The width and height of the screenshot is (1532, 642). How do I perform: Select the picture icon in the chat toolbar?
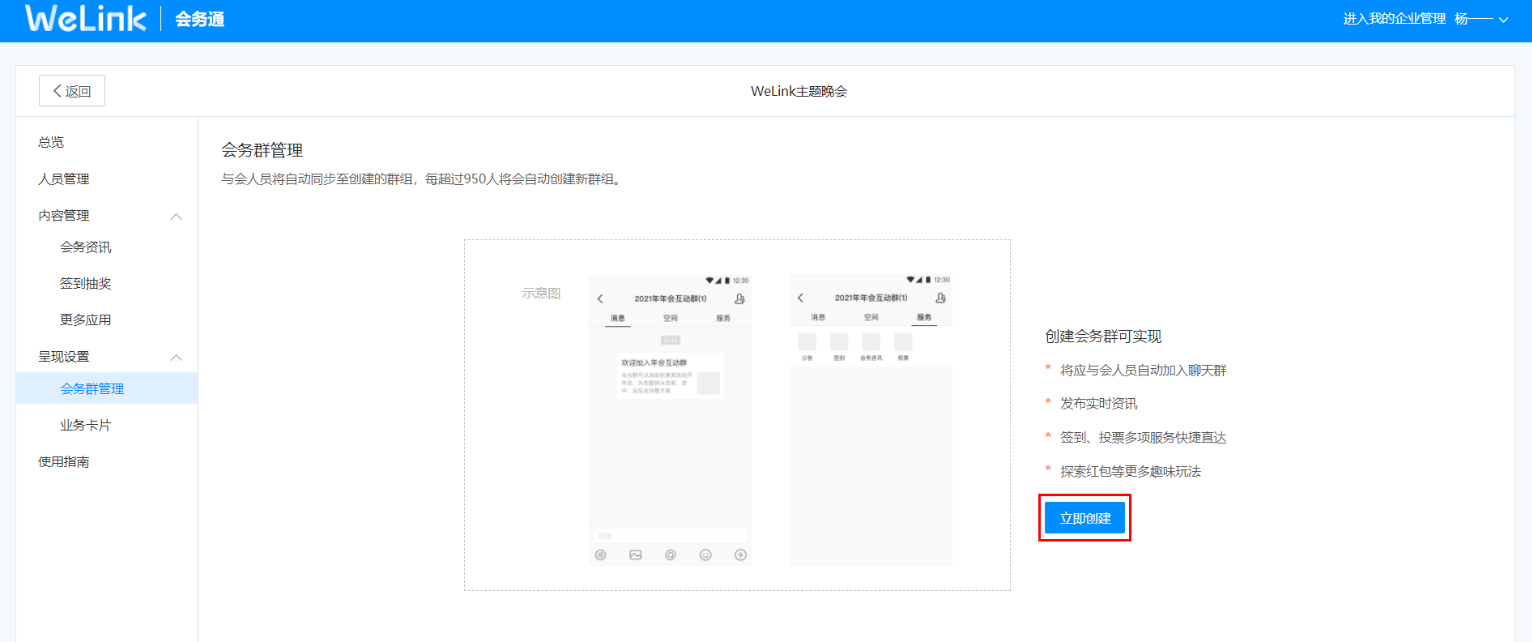[x=634, y=554]
